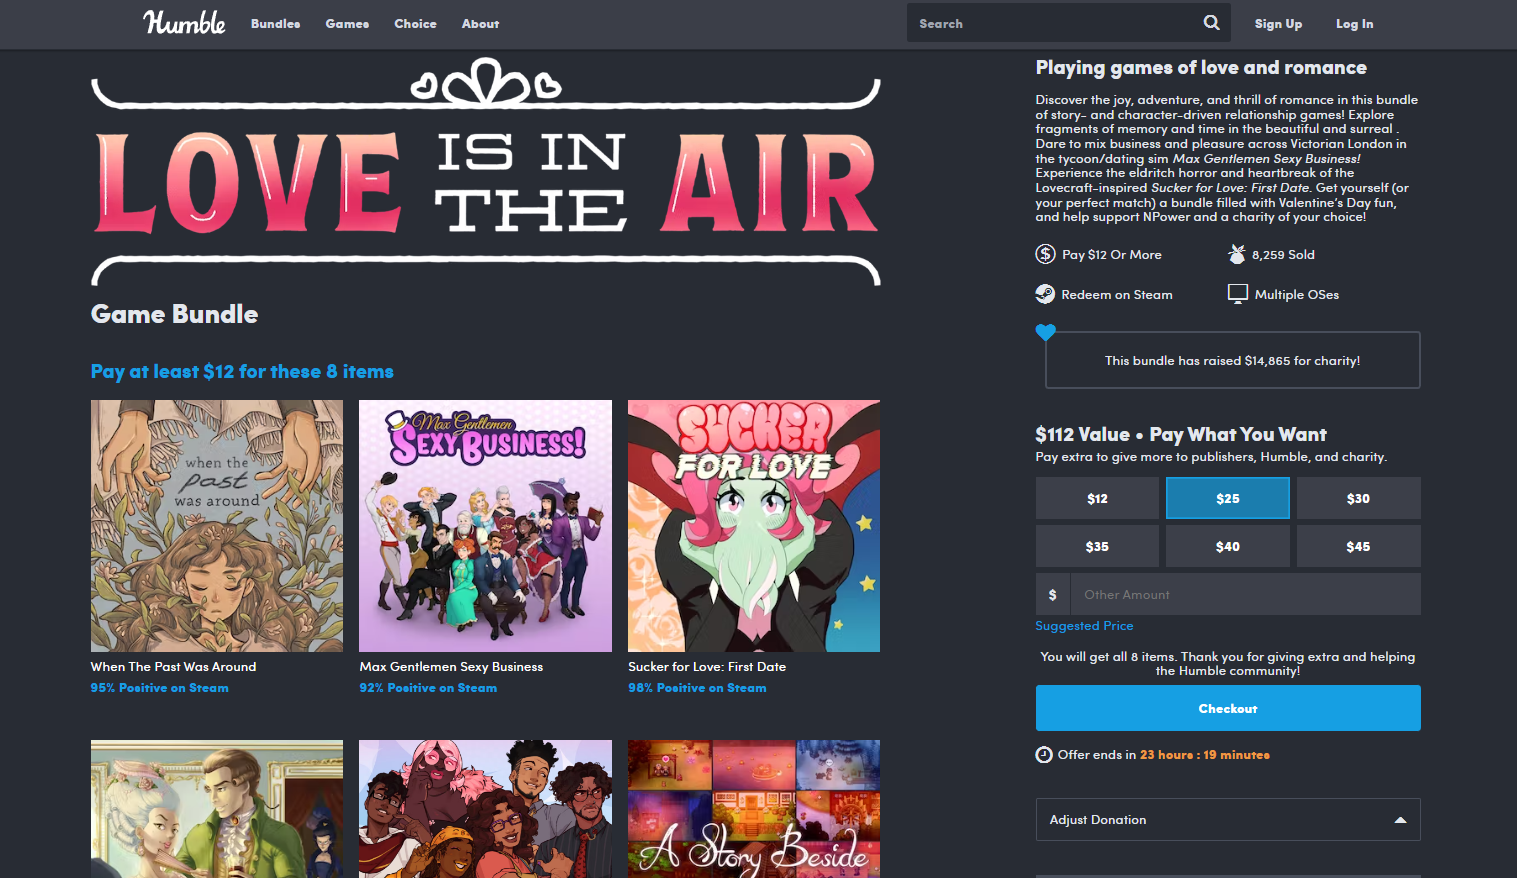This screenshot has height=878, width=1517.
Task: Click Pay at least $12 heading
Action: [x=242, y=372]
